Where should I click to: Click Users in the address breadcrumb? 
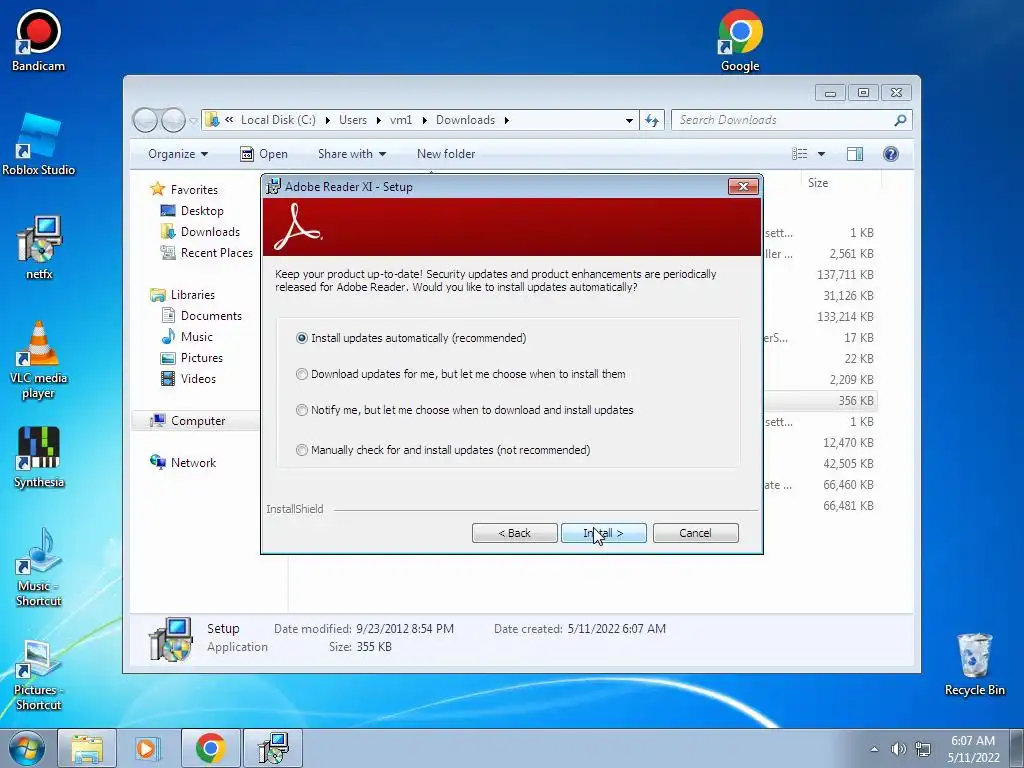tap(353, 120)
